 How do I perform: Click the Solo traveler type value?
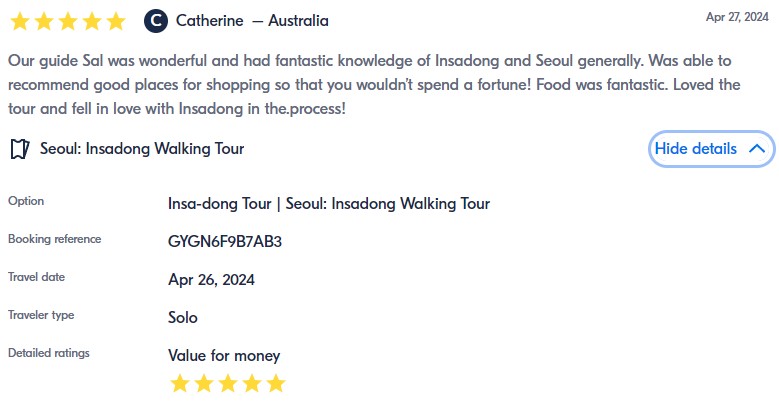coord(183,318)
